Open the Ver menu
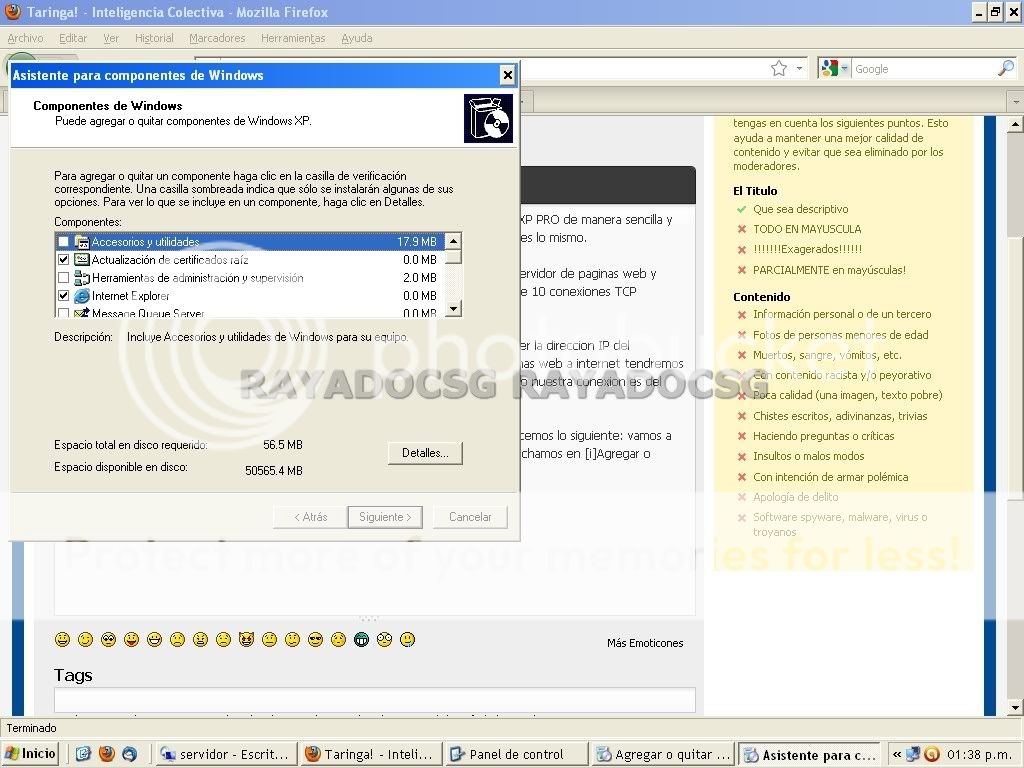The width and height of the screenshot is (1024, 768). pyautogui.click(x=110, y=38)
